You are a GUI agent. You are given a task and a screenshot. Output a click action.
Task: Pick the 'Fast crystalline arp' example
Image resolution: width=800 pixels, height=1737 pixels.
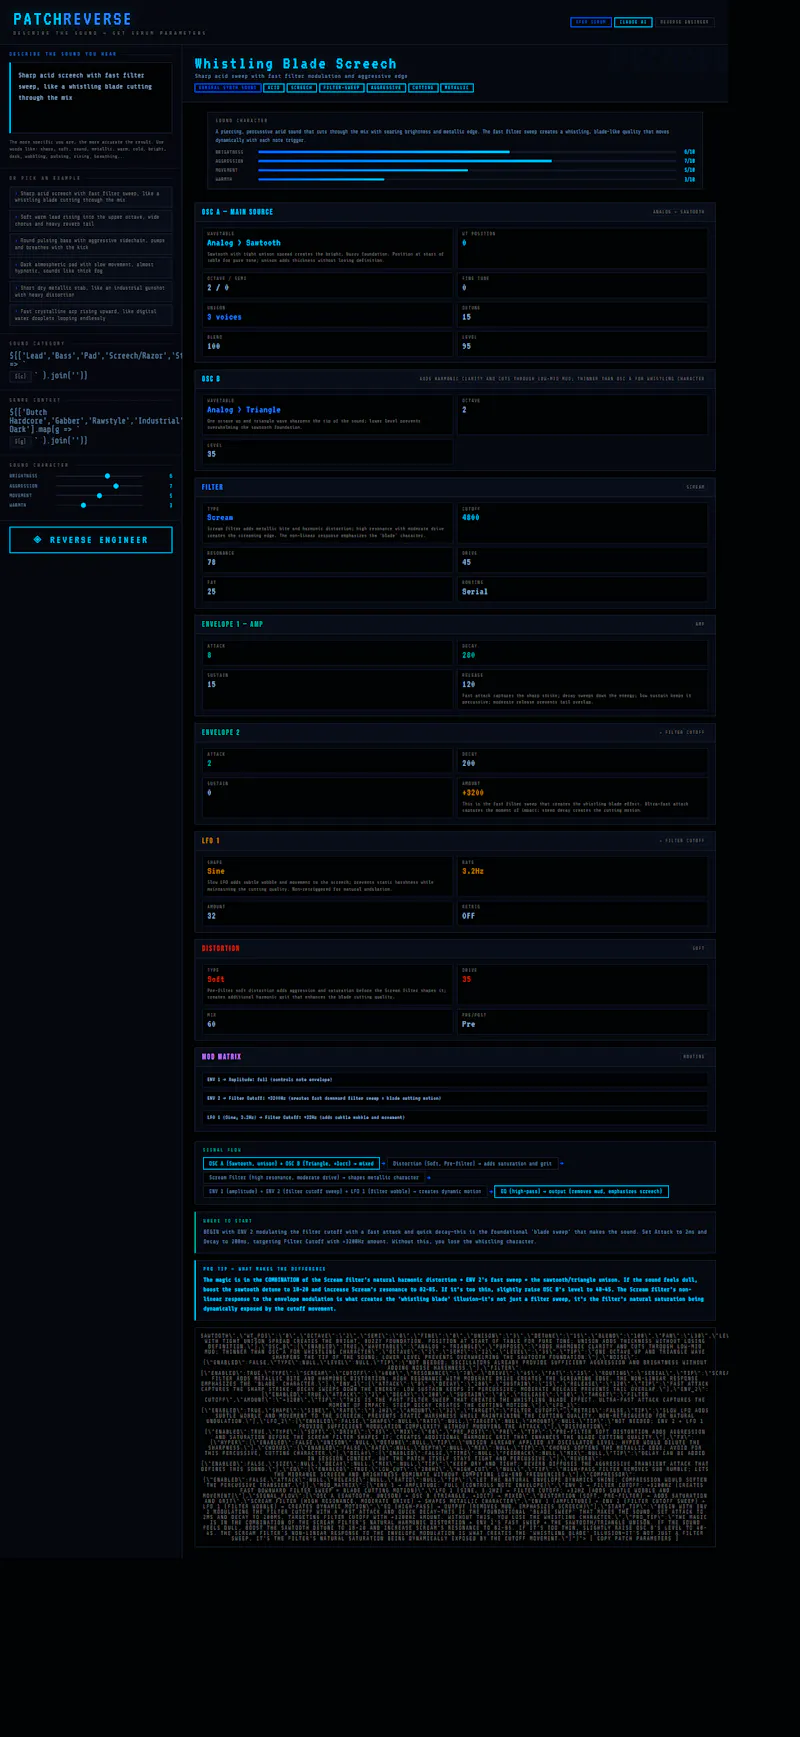[x=91, y=314]
